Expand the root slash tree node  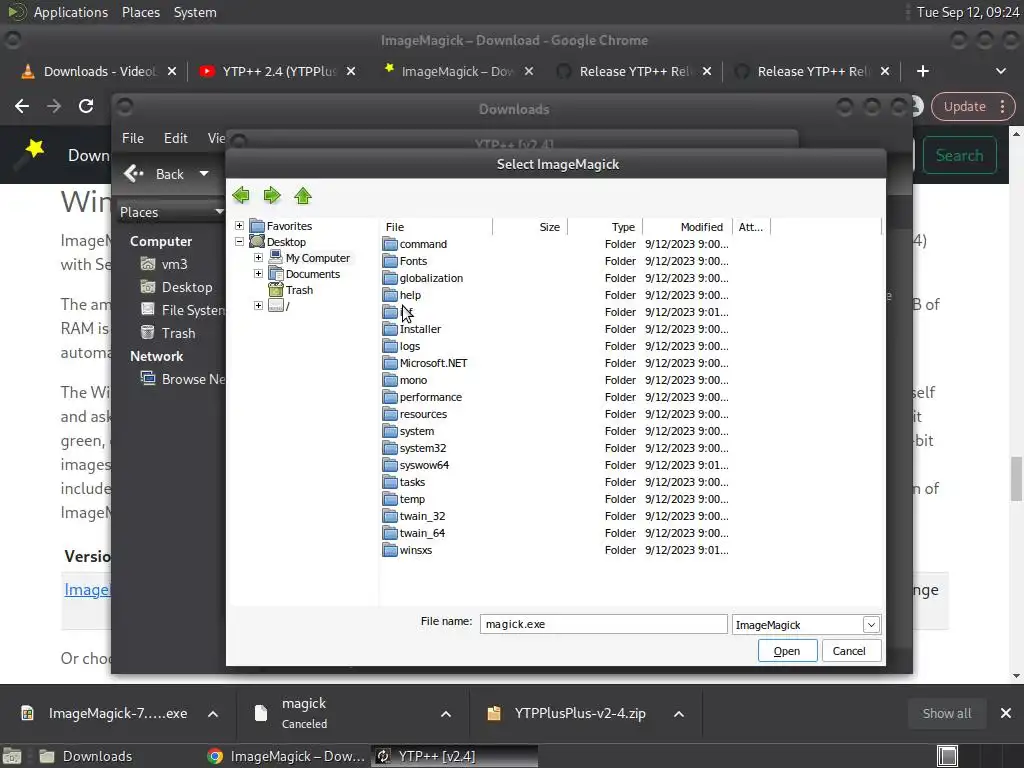259,305
